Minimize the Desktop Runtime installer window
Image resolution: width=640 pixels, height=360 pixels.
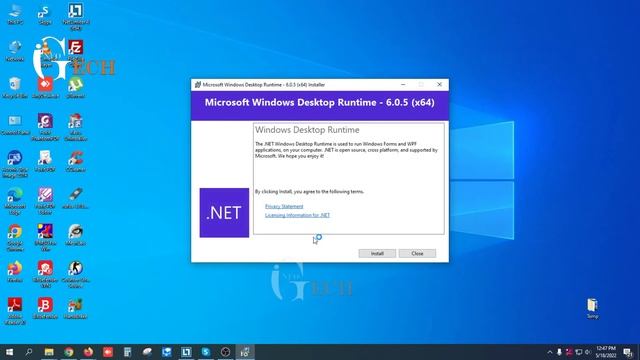tap(403, 84)
